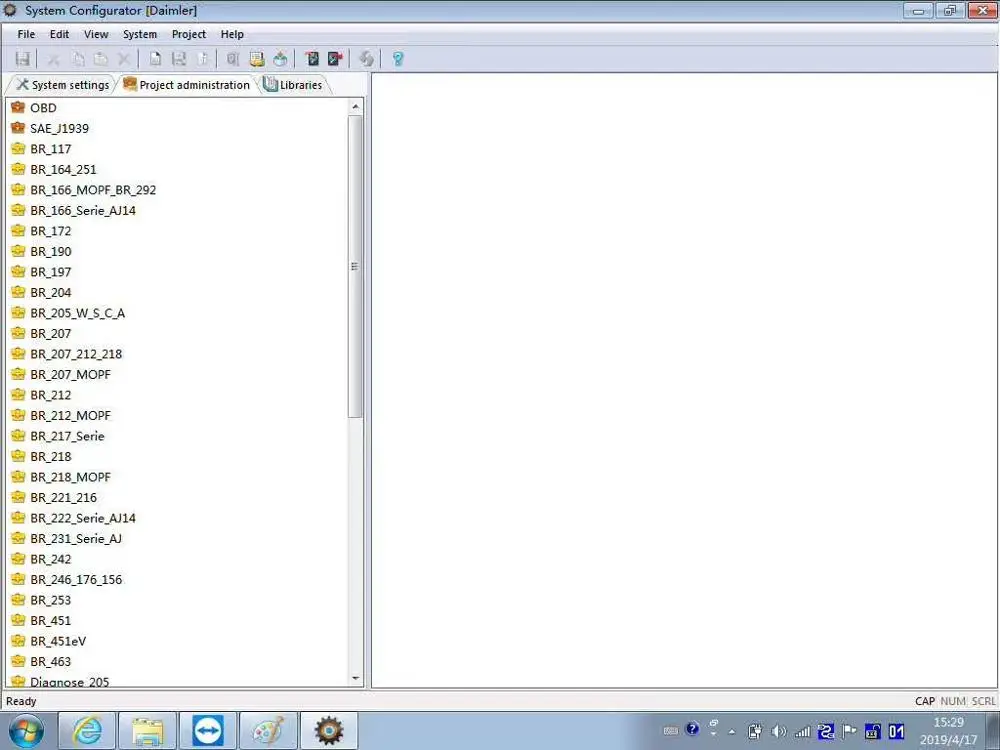Image resolution: width=1000 pixels, height=750 pixels.
Task: Select the BR_212_MOPF project
Action: coord(71,416)
